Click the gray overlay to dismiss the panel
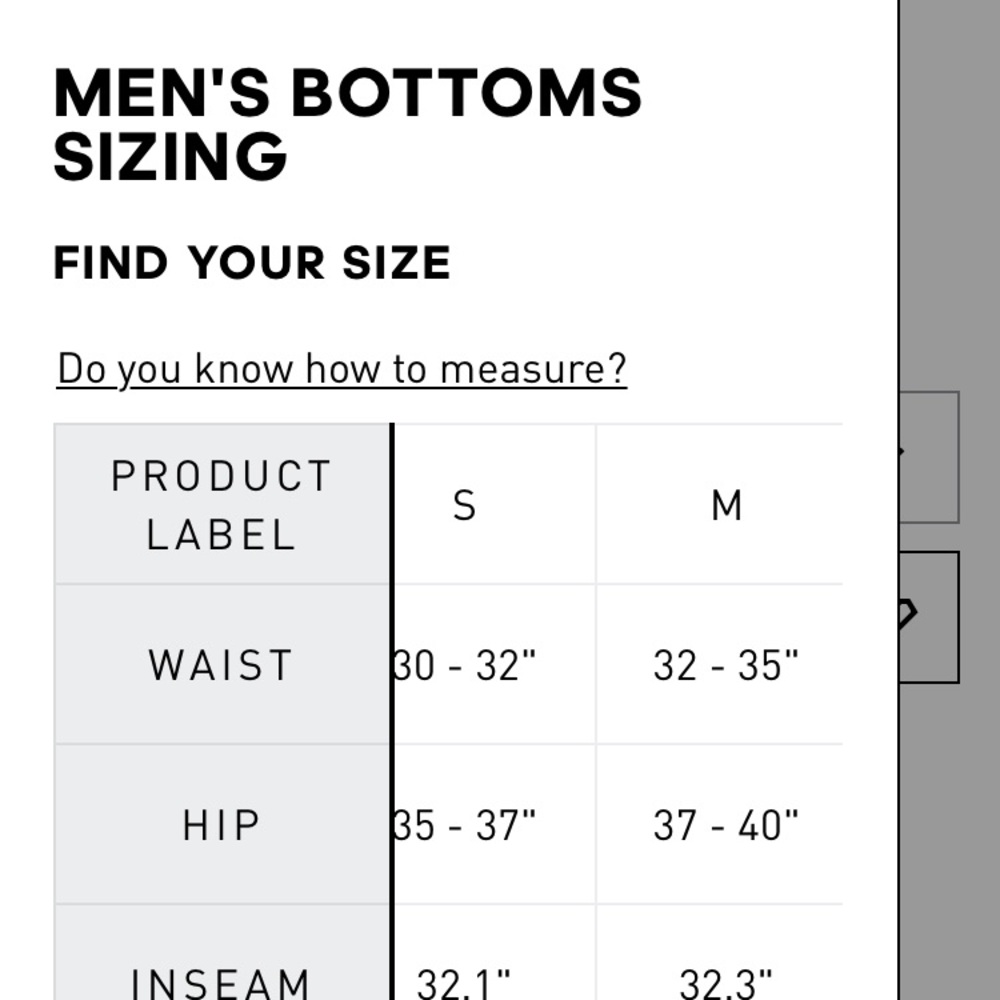The height and width of the screenshot is (1000, 1000). (x=950, y=200)
